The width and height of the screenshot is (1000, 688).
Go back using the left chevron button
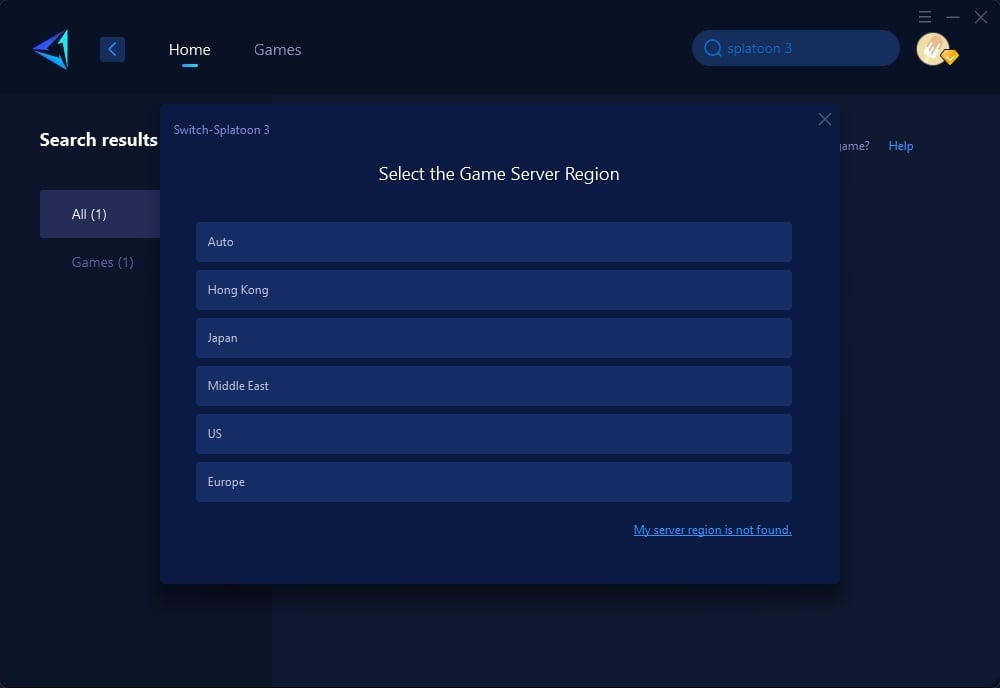[112, 49]
